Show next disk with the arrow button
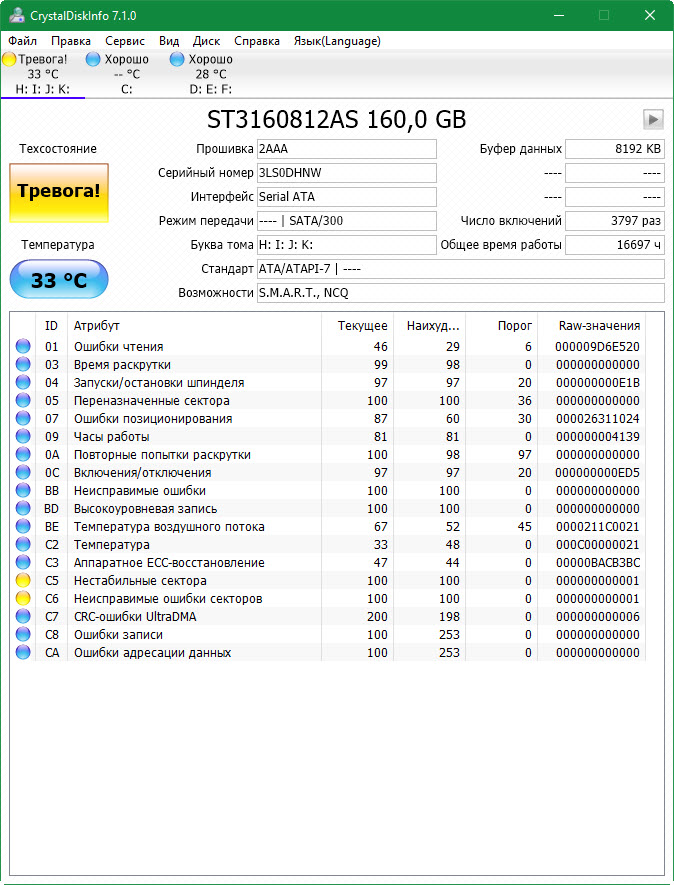 pyautogui.click(x=653, y=119)
